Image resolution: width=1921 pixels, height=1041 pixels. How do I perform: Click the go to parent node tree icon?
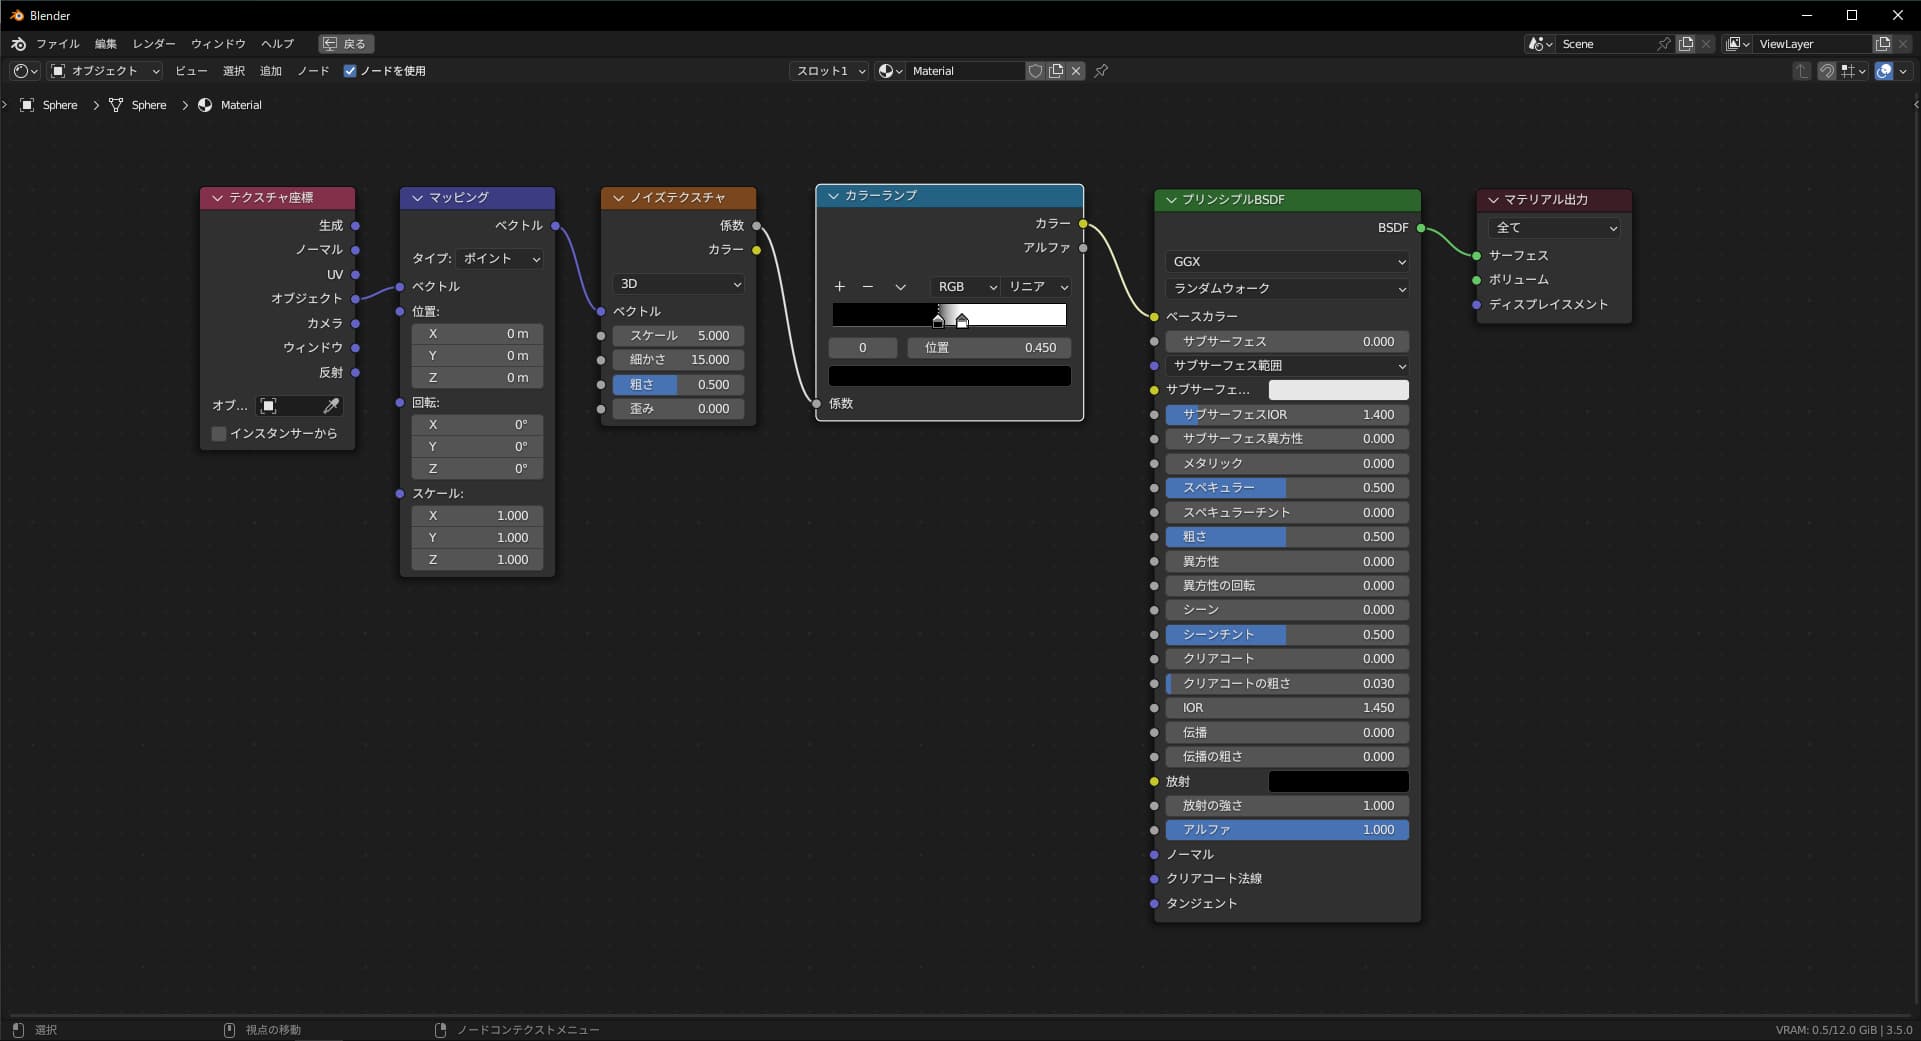pyautogui.click(x=1802, y=71)
